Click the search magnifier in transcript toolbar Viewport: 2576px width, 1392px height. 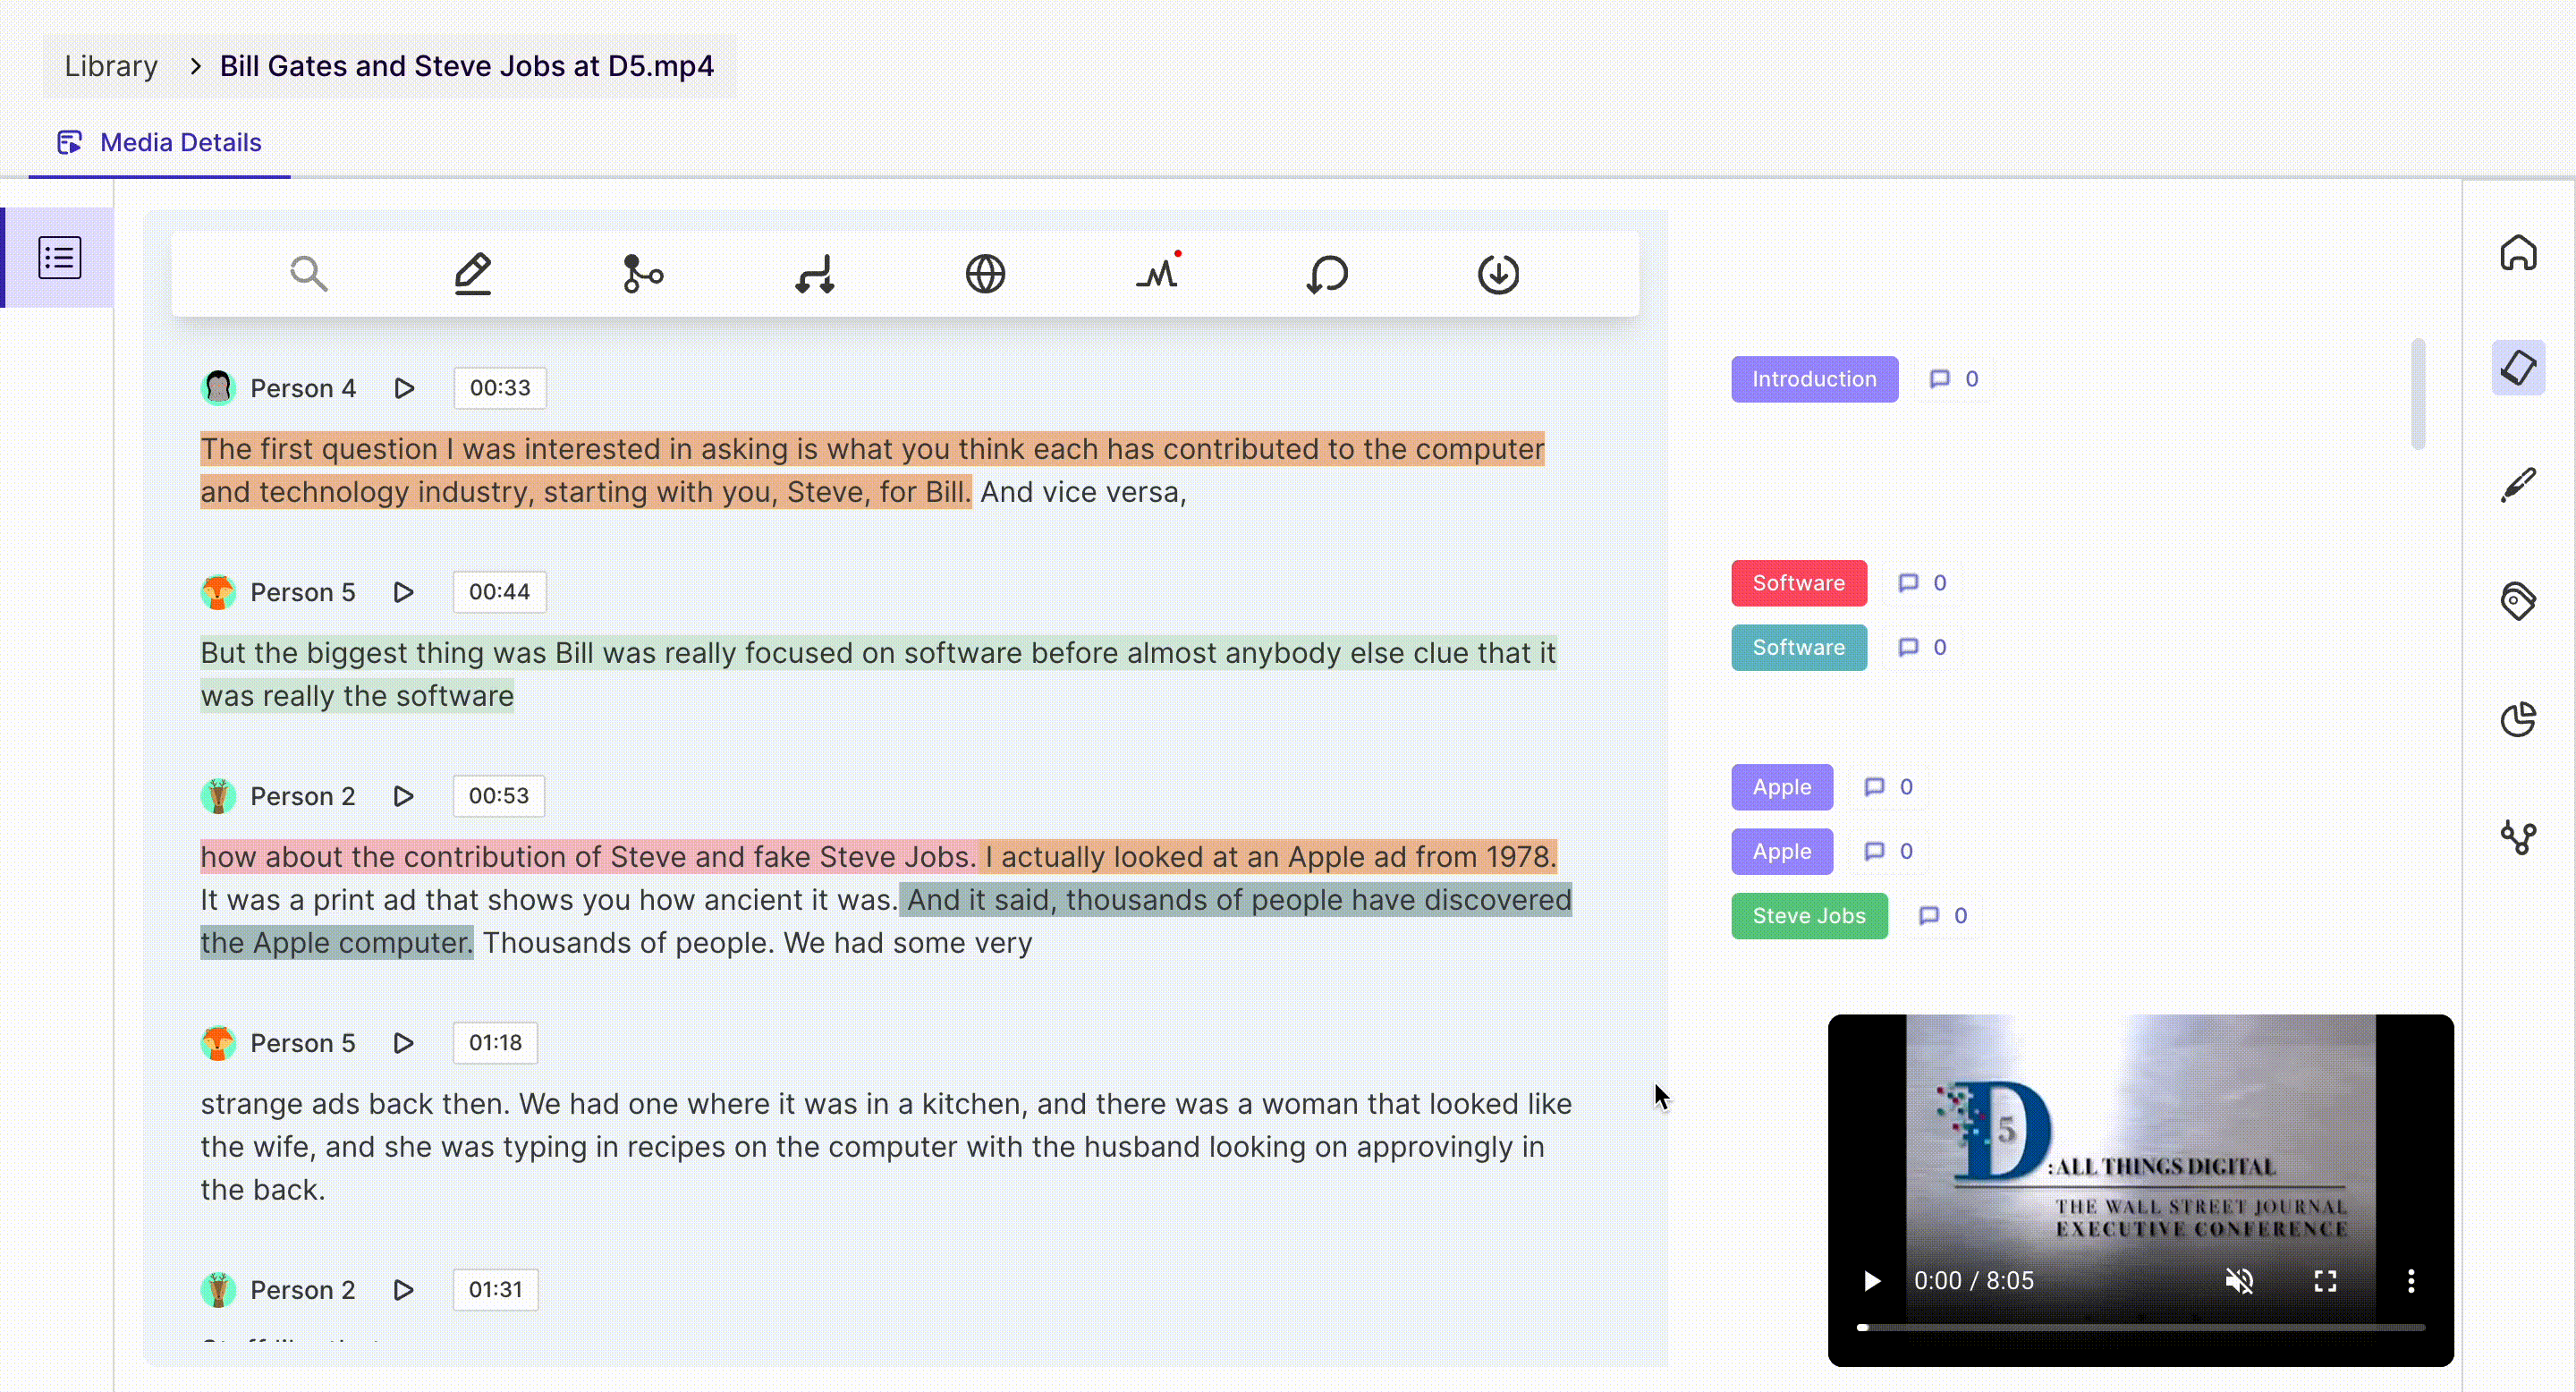[308, 273]
